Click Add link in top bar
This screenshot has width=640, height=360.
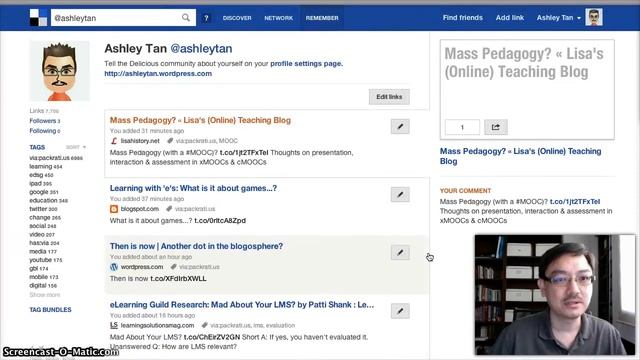(x=510, y=18)
